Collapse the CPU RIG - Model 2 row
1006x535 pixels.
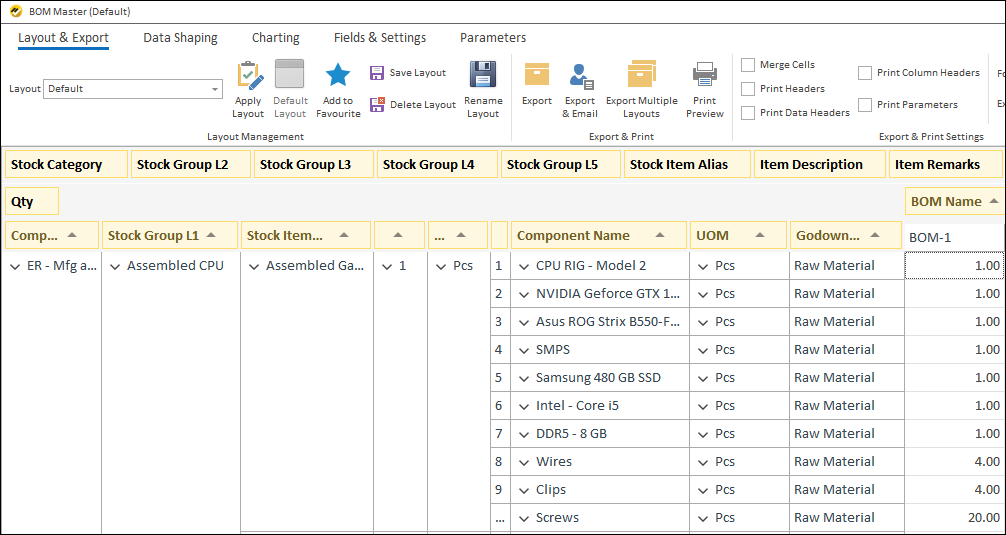[524, 267]
